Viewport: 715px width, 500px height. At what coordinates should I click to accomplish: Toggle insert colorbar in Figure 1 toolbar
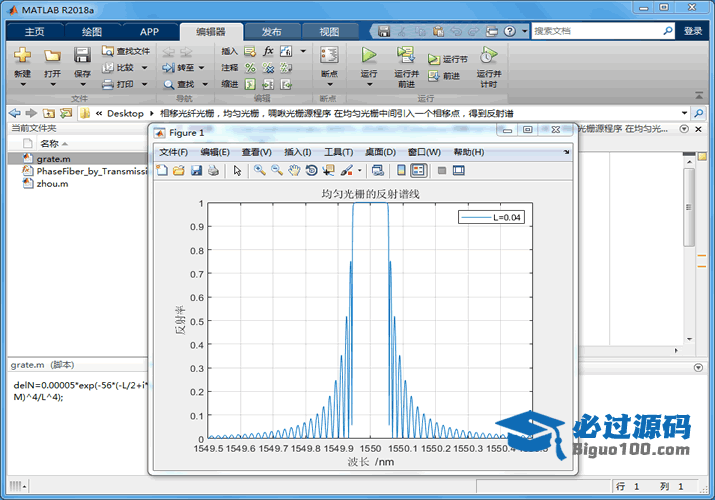click(x=401, y=170)
